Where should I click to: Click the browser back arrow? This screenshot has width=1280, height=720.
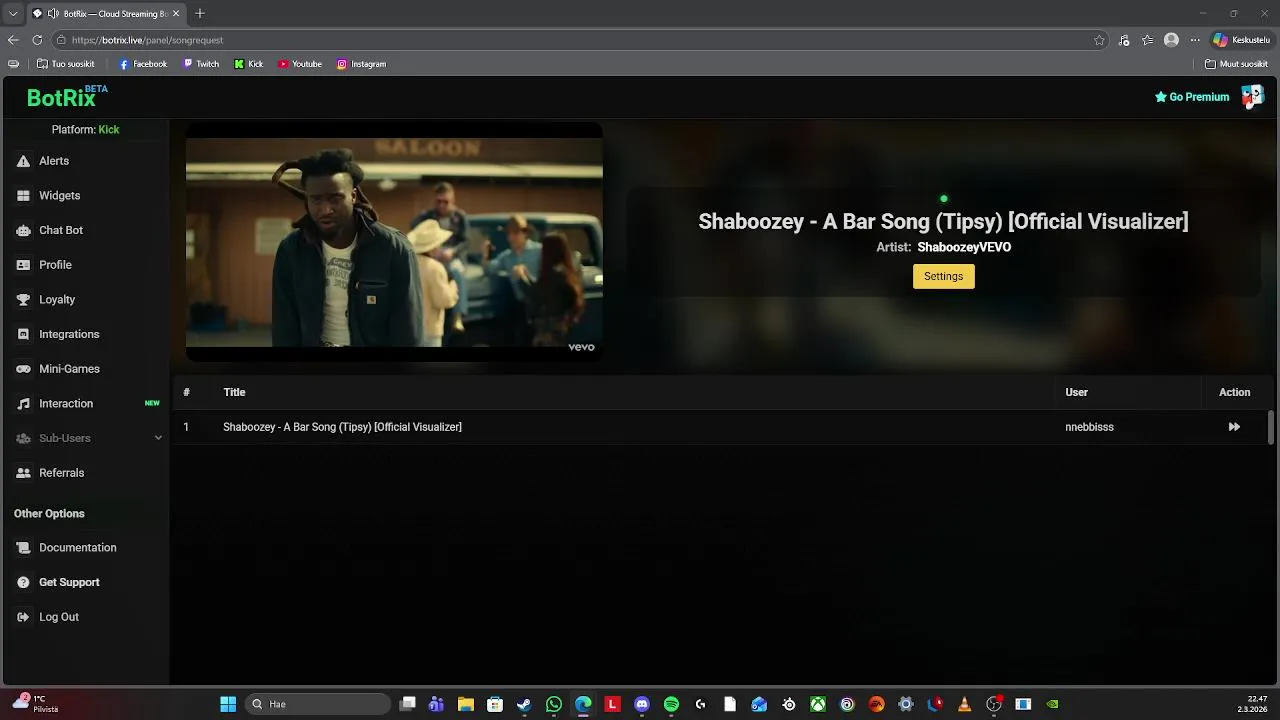tap(13, 40)
